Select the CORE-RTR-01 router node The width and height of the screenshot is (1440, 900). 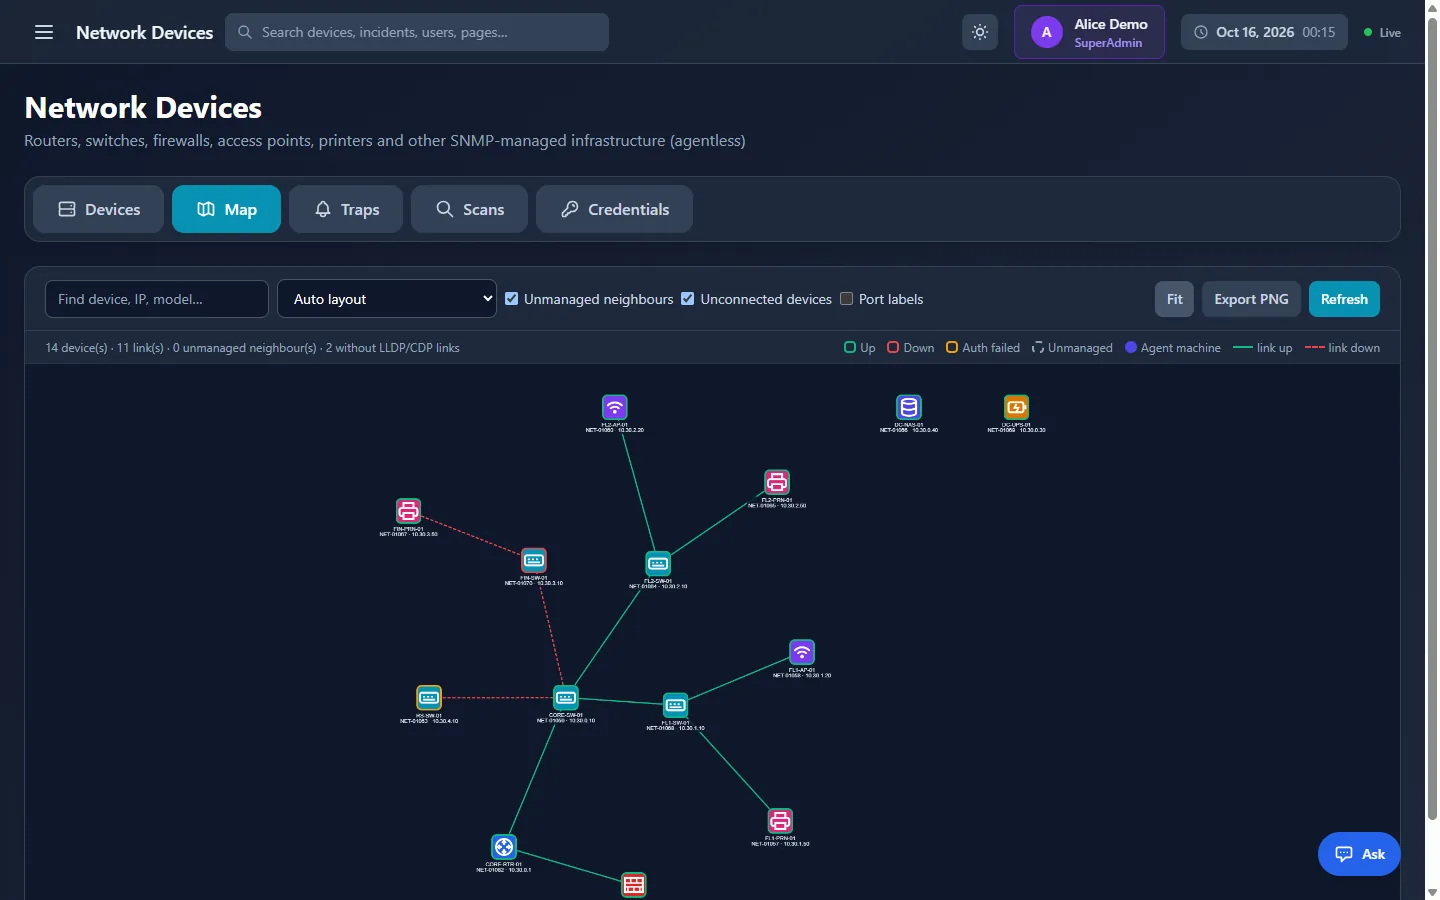coord(504,847)
